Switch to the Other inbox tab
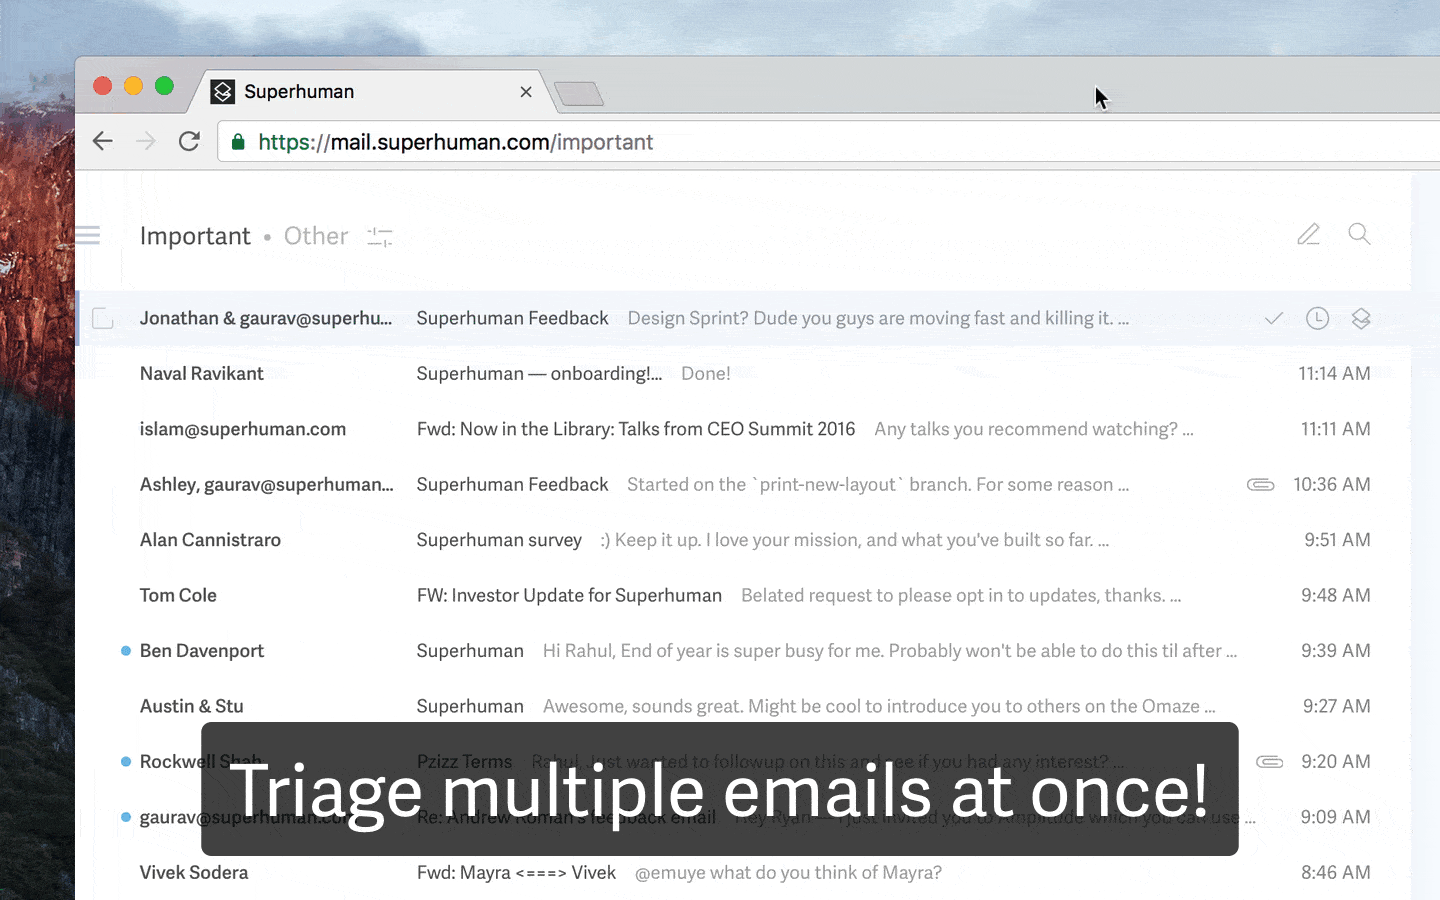This screenshot has height=900, width=1440. pos(316,236)
